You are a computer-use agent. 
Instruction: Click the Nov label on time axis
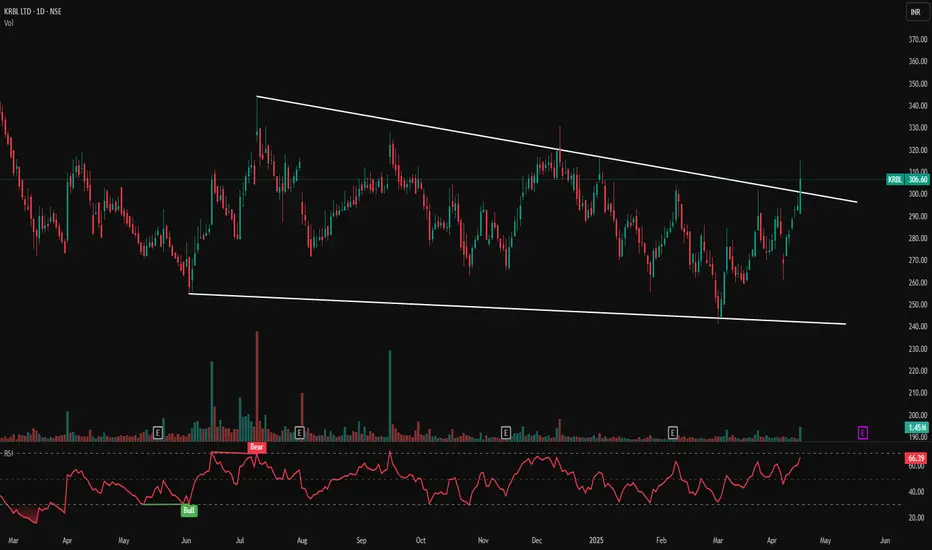click(x=483, y=540)
